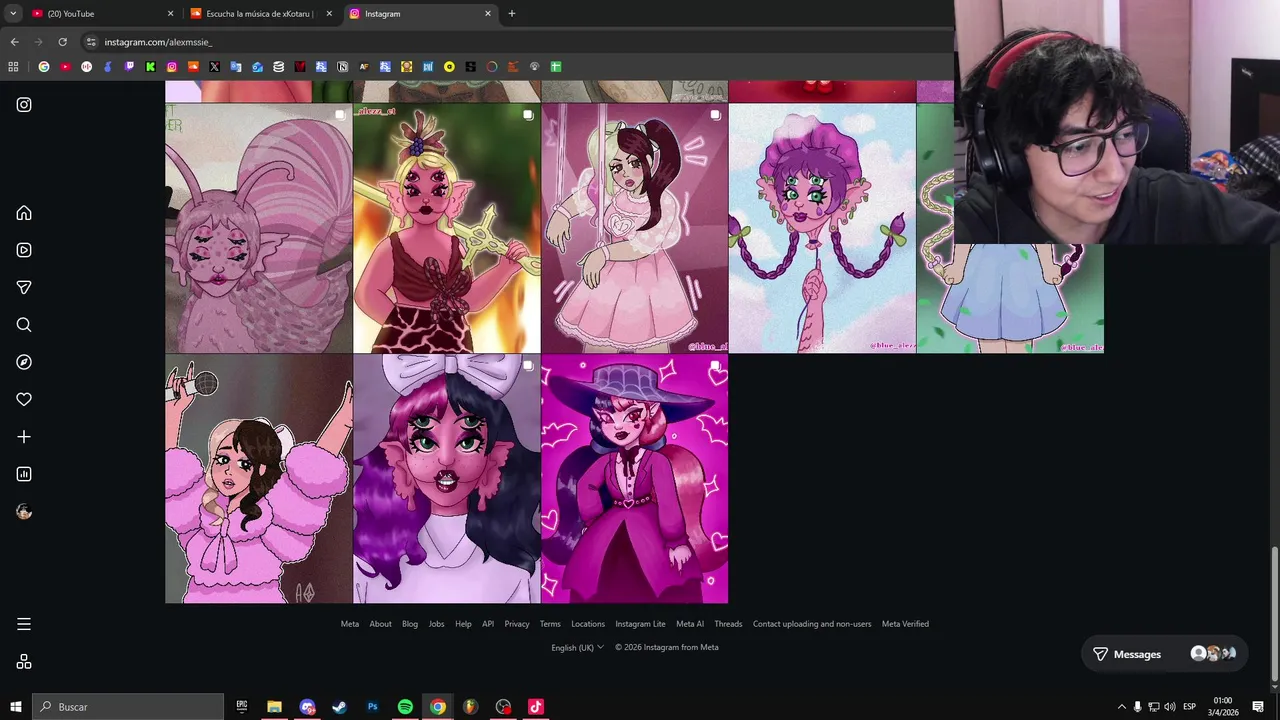Open the Meta Verified footer link
The width and height of the screenshot is (1280, 720).
(905, 624)
